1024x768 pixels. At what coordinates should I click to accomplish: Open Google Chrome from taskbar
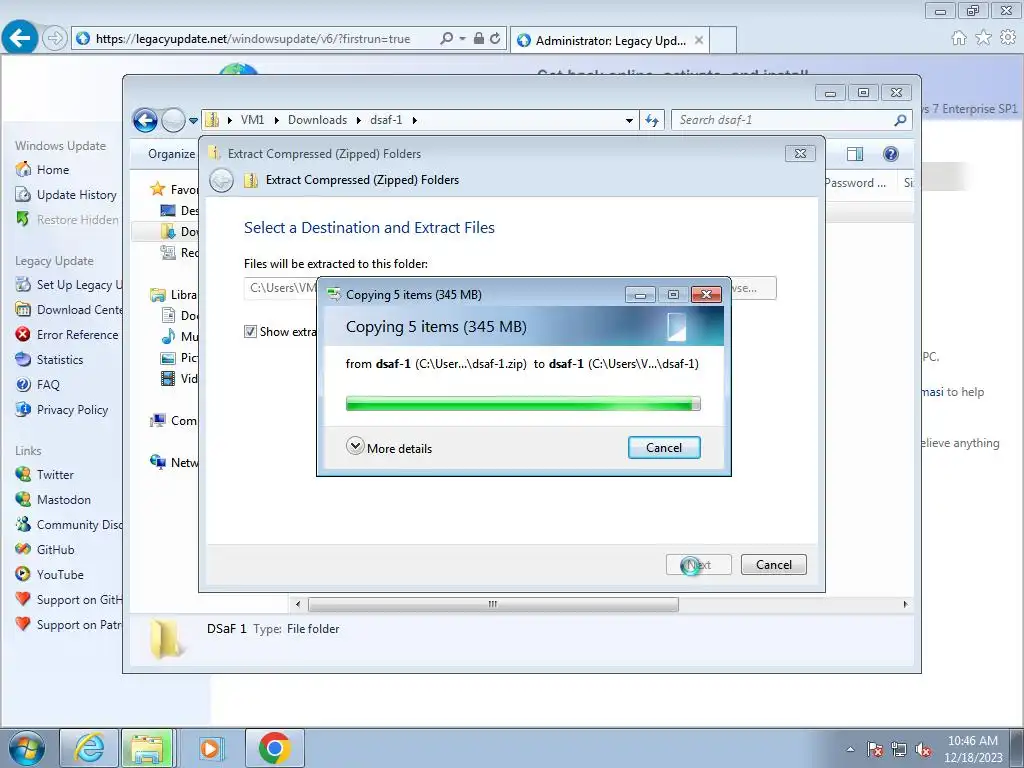274,748
